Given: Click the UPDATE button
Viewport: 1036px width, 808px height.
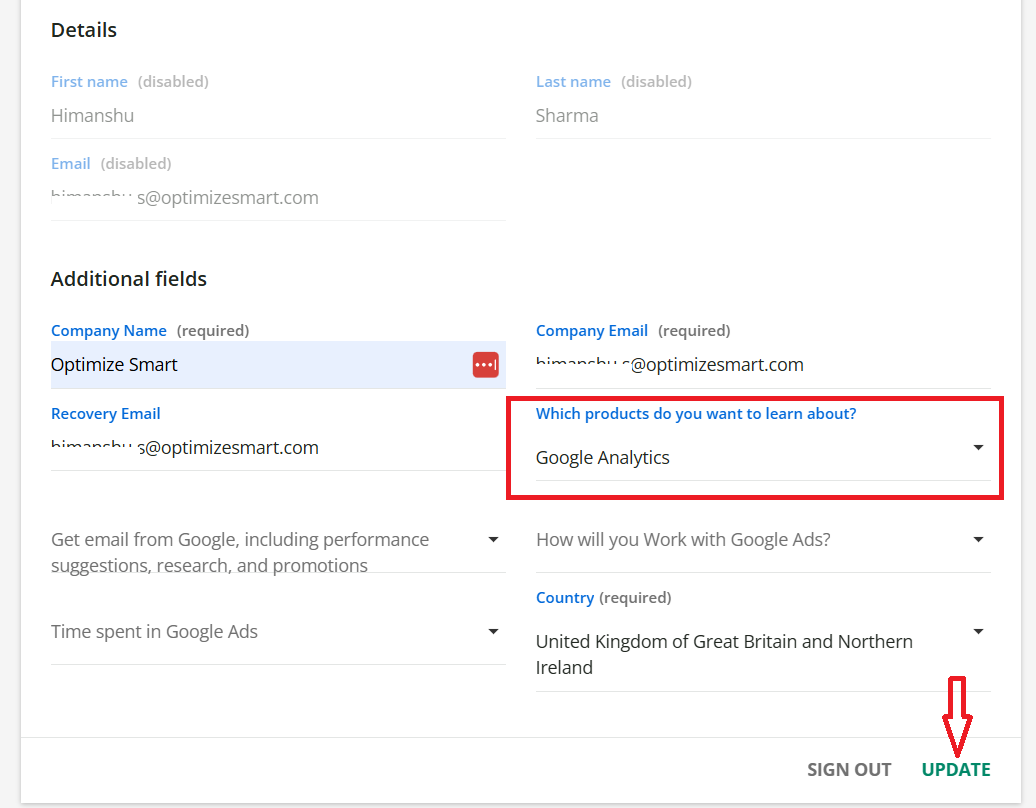Looking at the screenshot, I should tap(956, 769).
